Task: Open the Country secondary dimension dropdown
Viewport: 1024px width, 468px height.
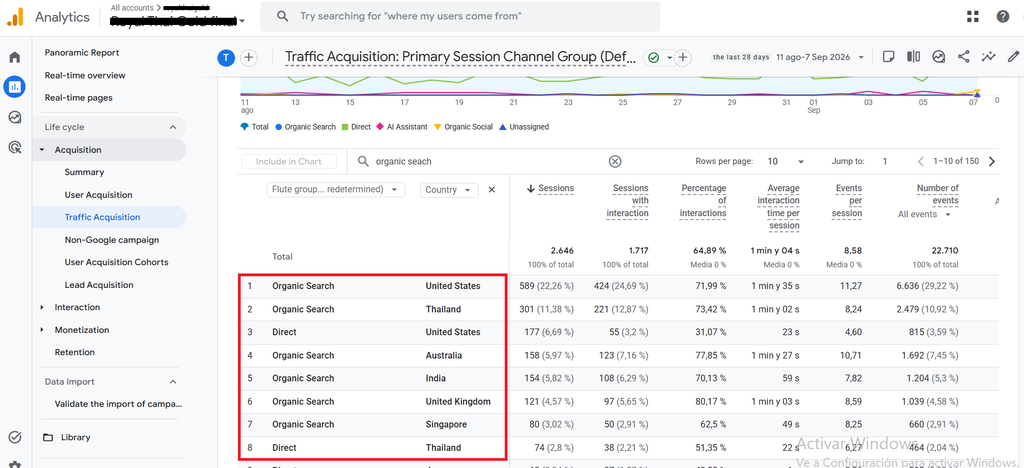Action: point(449,190)
